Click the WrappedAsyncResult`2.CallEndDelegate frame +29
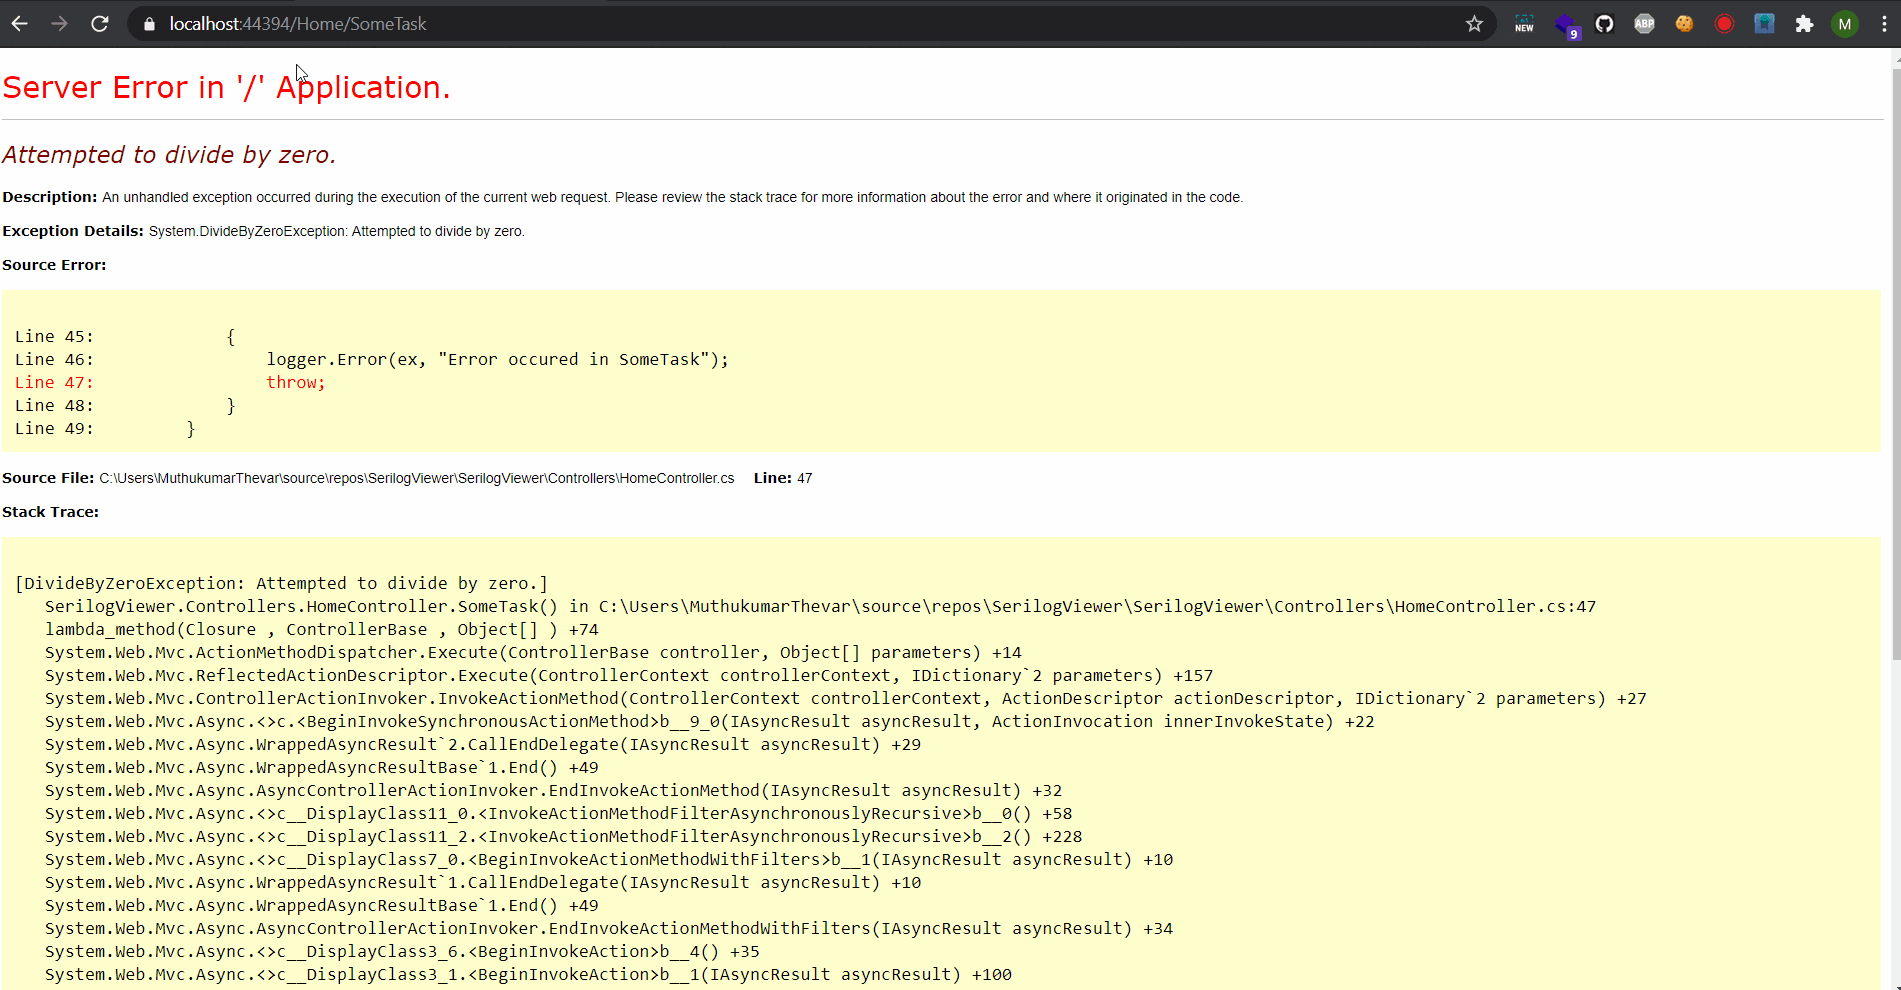Screen dimensions: 1901x990 tap(482, 744)
